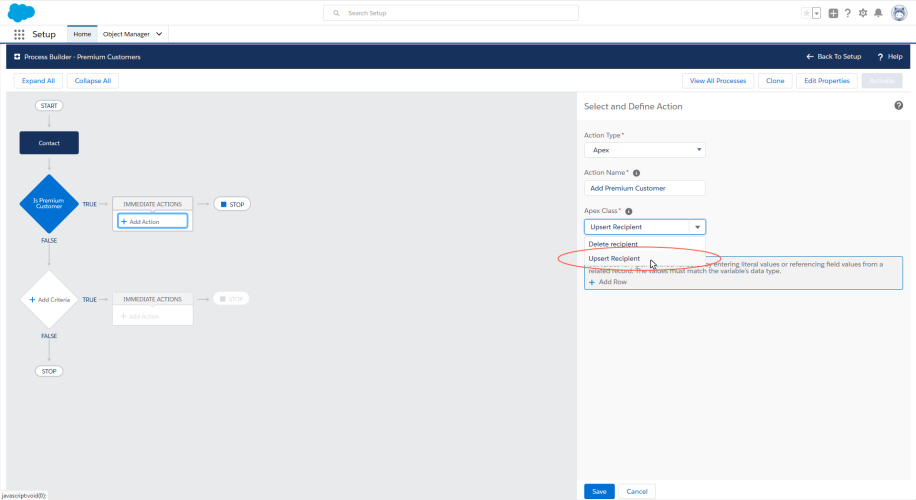Open the favorites list dropdown arrow
Image resolution: width=916 pixels, height=500 pixels.
click(x=817, y=13)
